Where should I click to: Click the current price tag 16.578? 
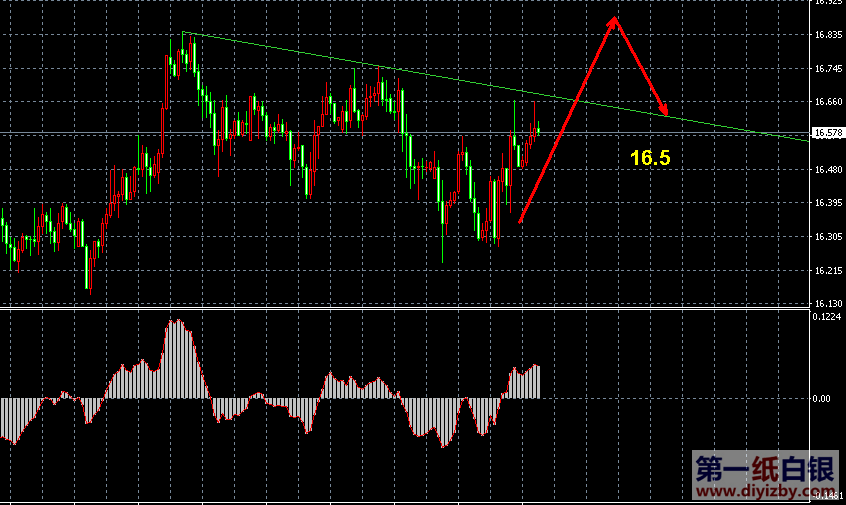[826, 133]
